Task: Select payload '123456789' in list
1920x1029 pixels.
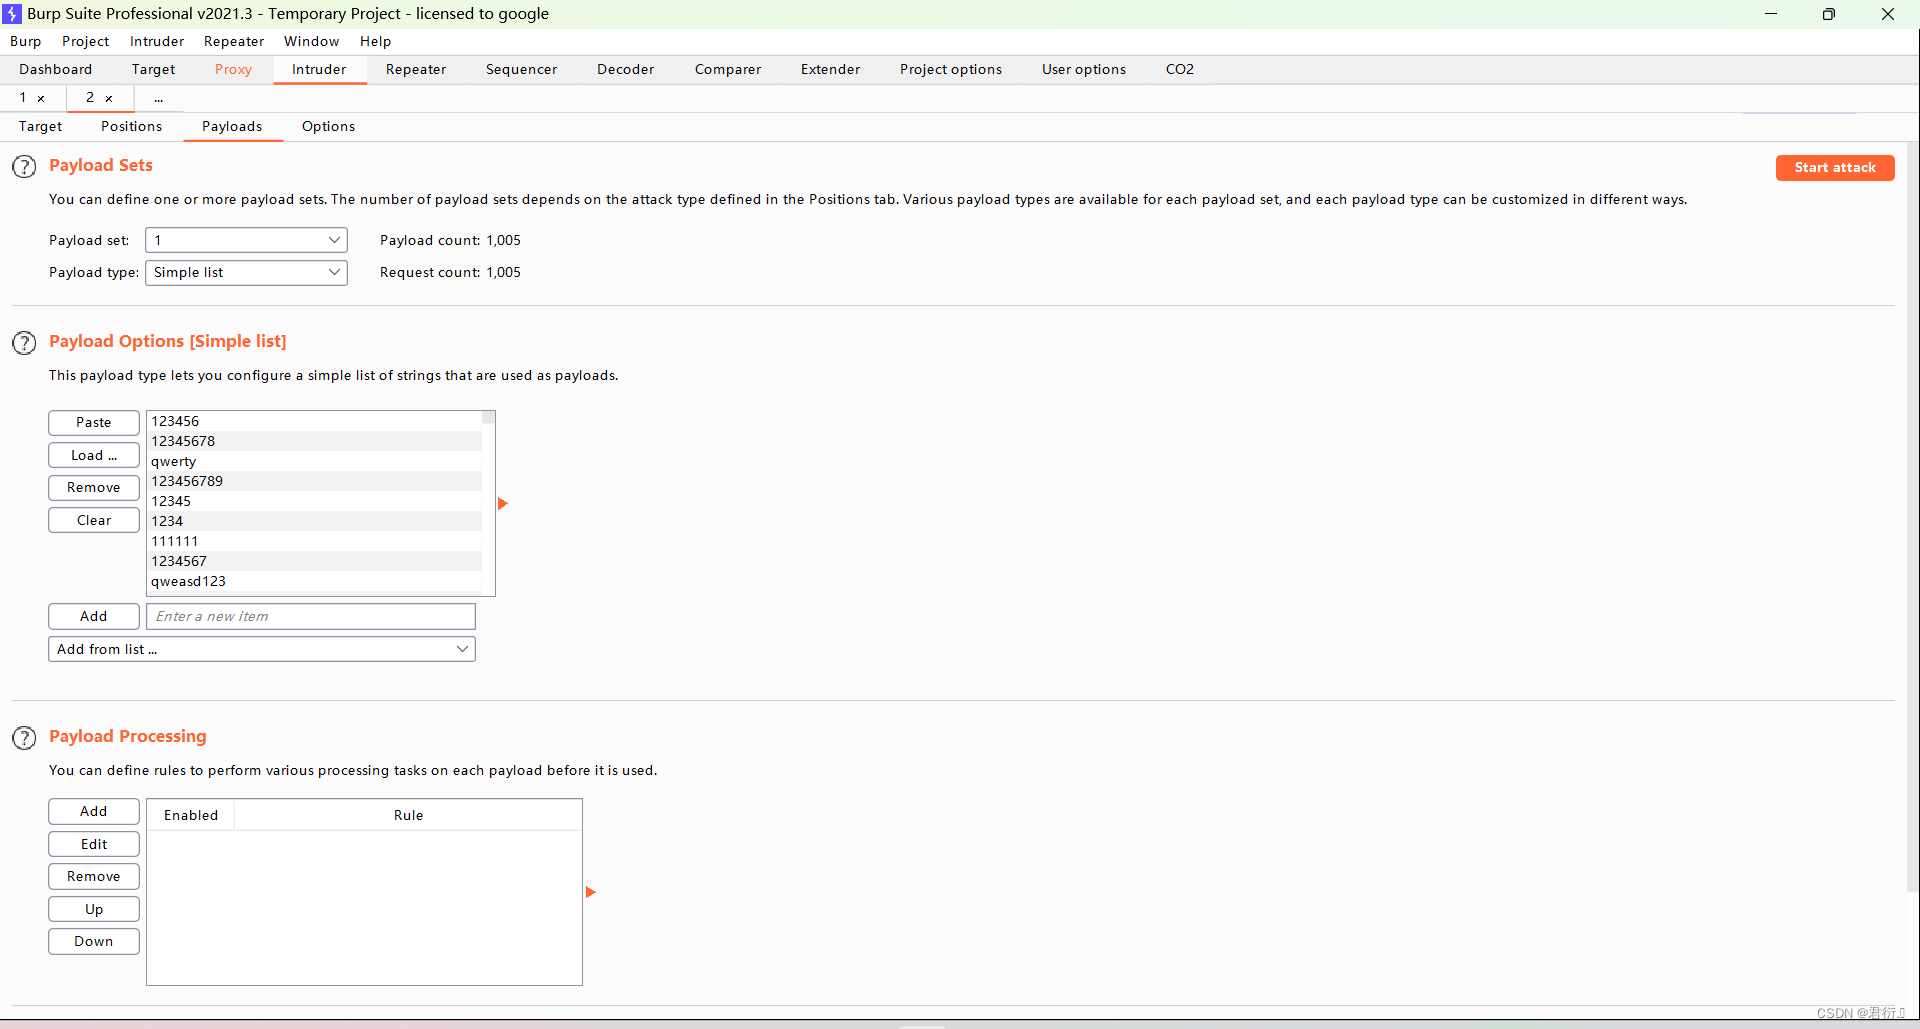Action: tap(314, 481)
